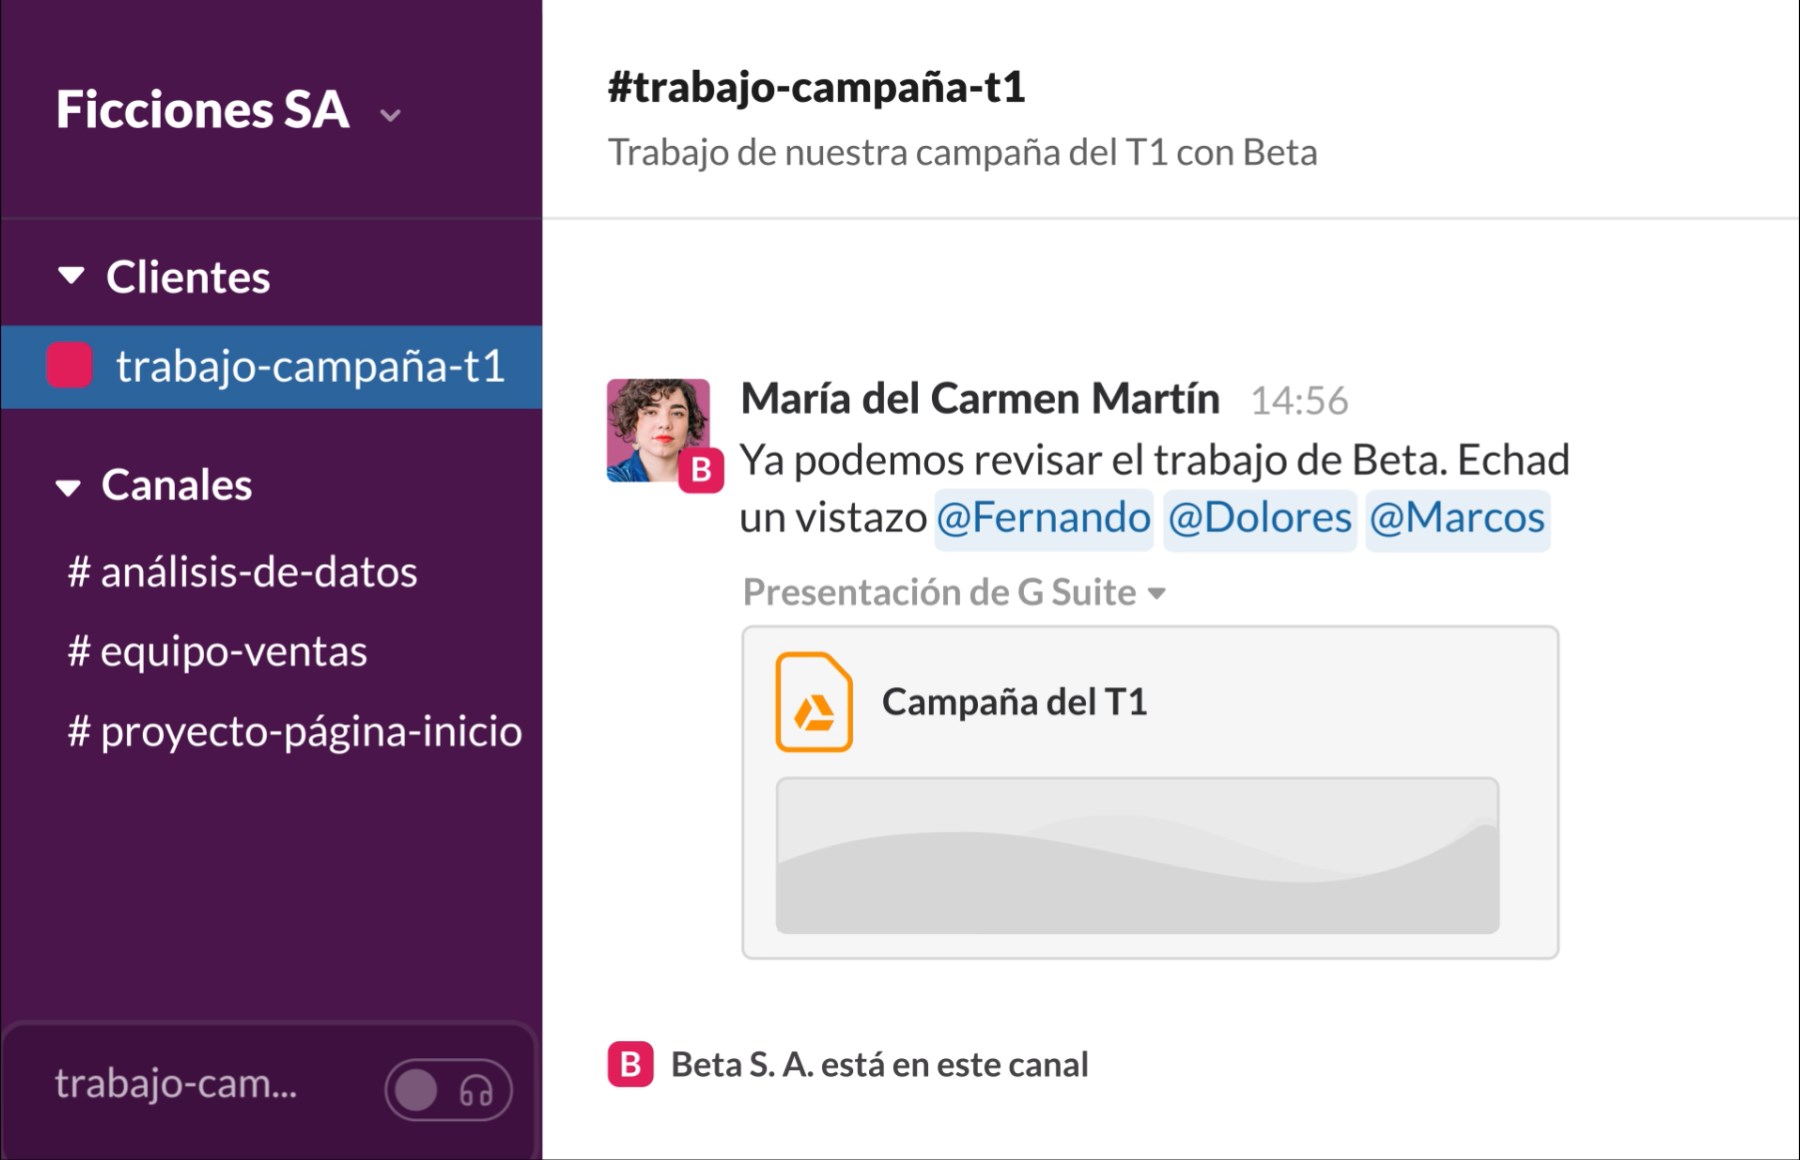The image size is (1800, 1160).
Task: Switch to the equipo-ventas channel
Action: (x=218, y=652)
